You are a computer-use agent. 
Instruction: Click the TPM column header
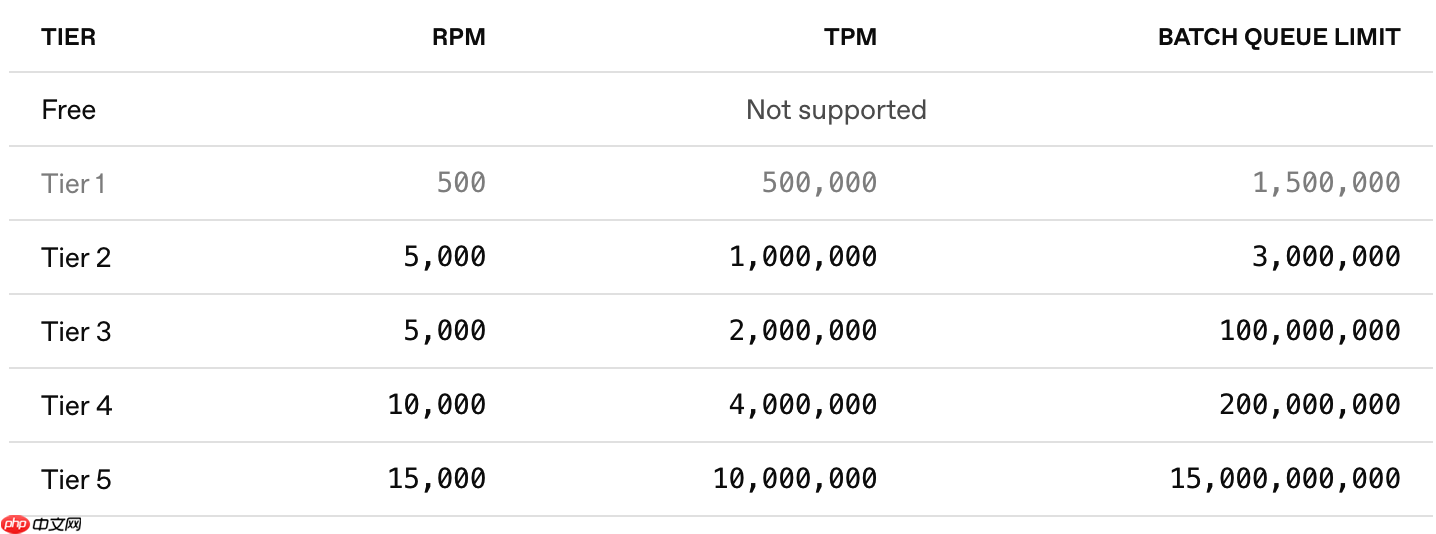click(x=850, y=38)
